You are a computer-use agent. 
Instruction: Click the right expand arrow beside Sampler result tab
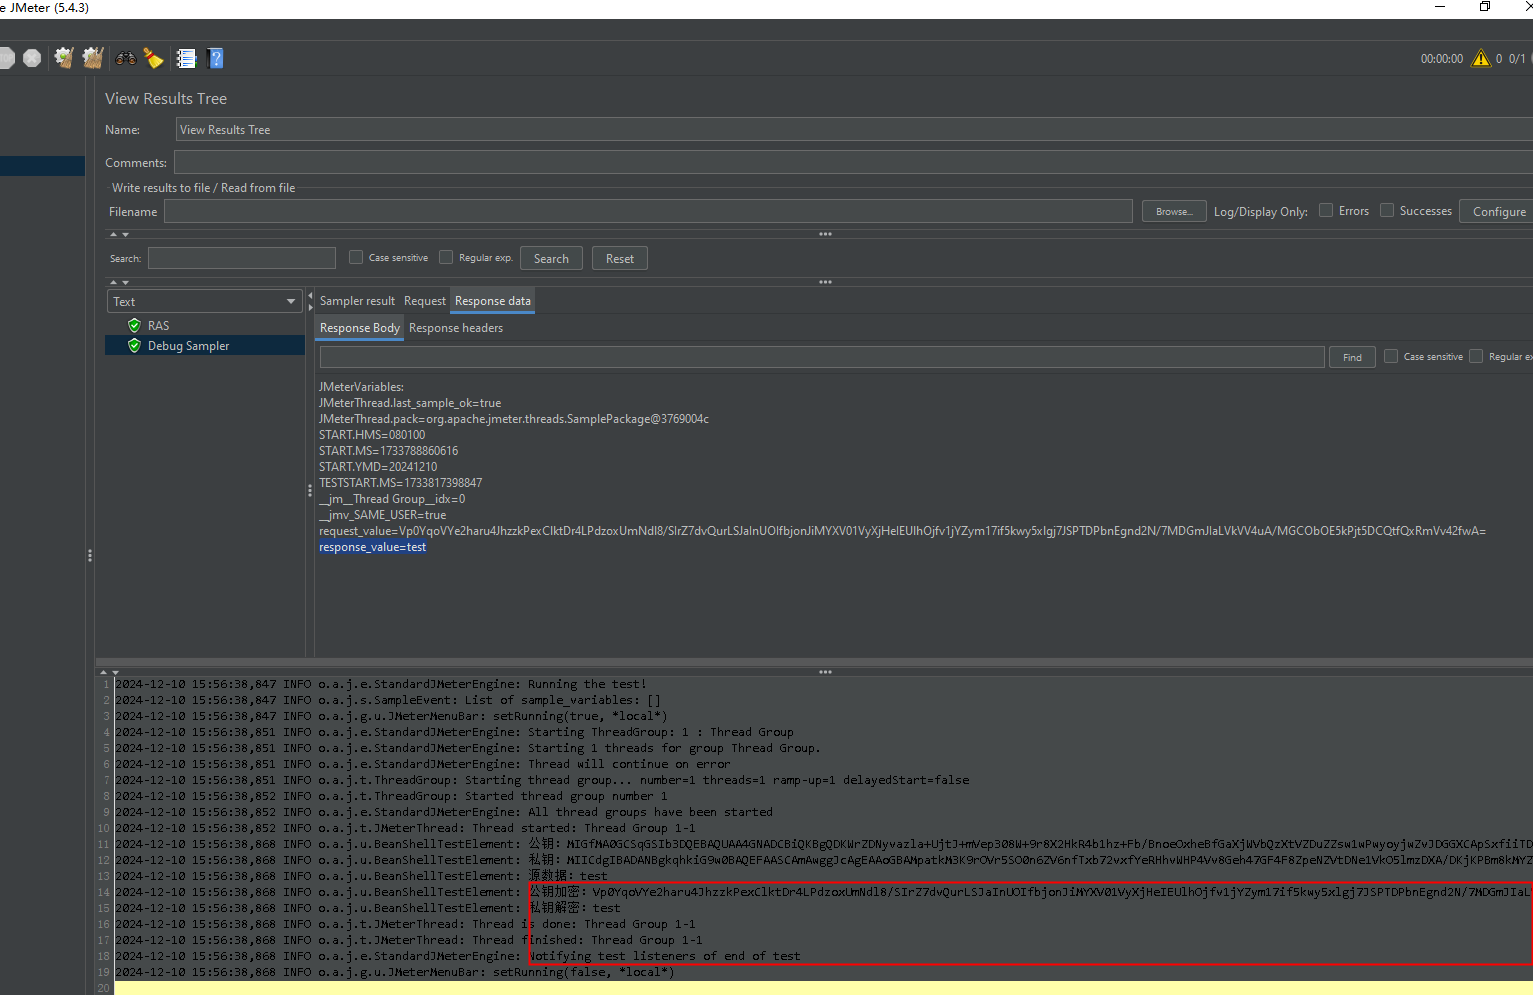[x=310, y=307]
